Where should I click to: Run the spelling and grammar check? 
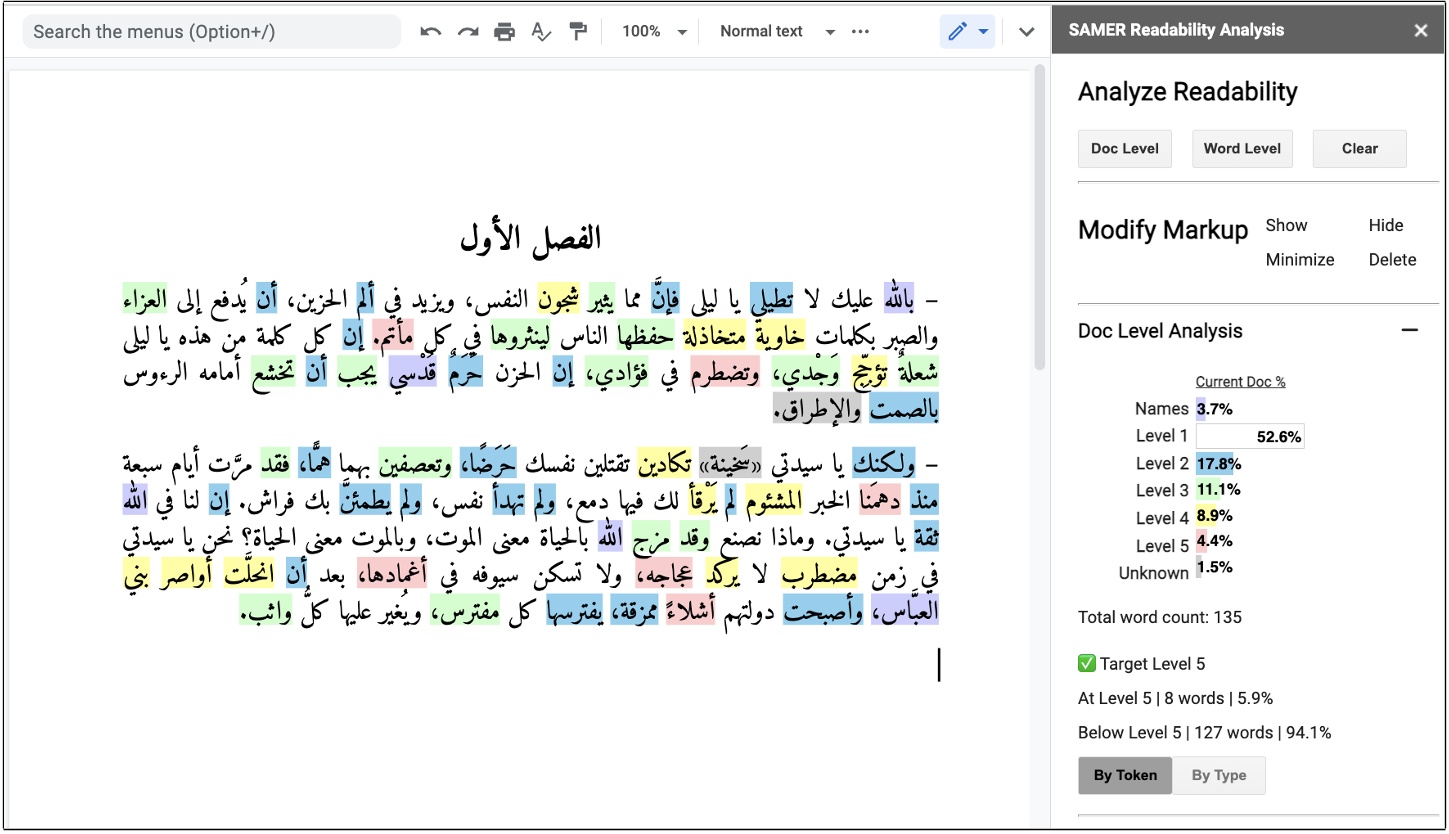click(541, 31)
